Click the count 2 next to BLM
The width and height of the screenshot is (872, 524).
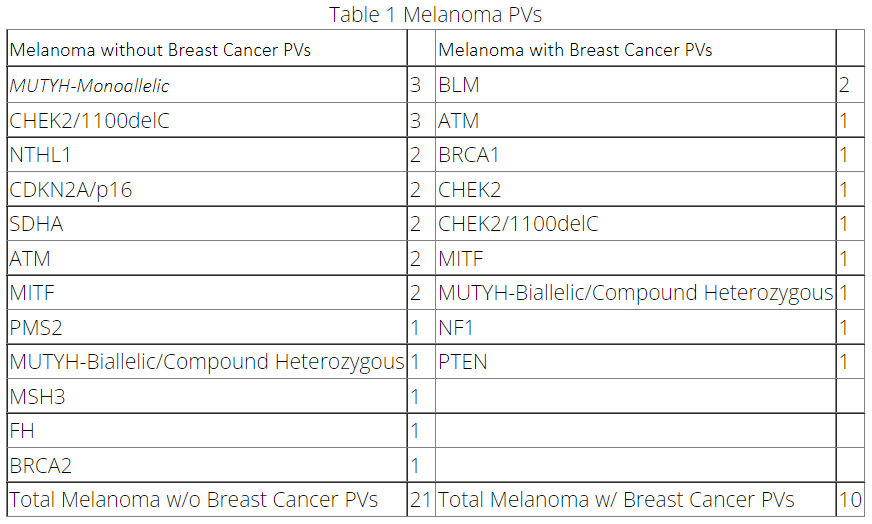tap(845, 86)
